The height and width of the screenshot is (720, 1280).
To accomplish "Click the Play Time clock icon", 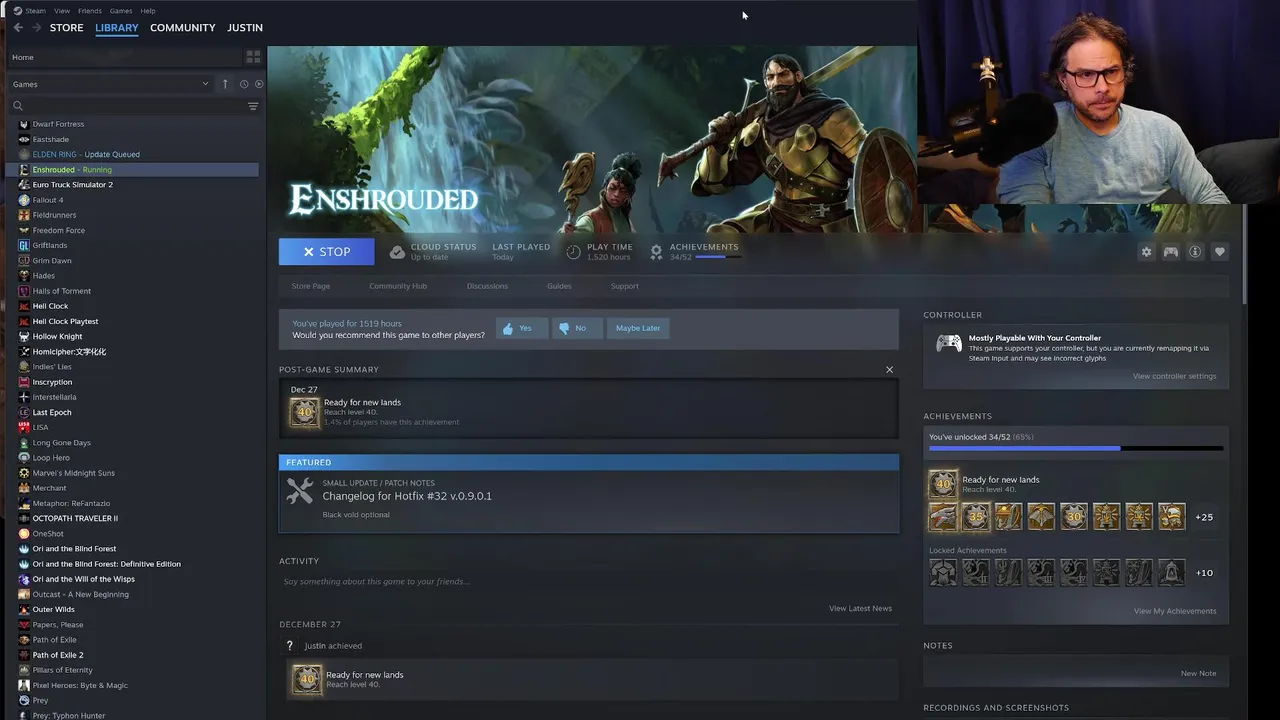I will 573,252.
